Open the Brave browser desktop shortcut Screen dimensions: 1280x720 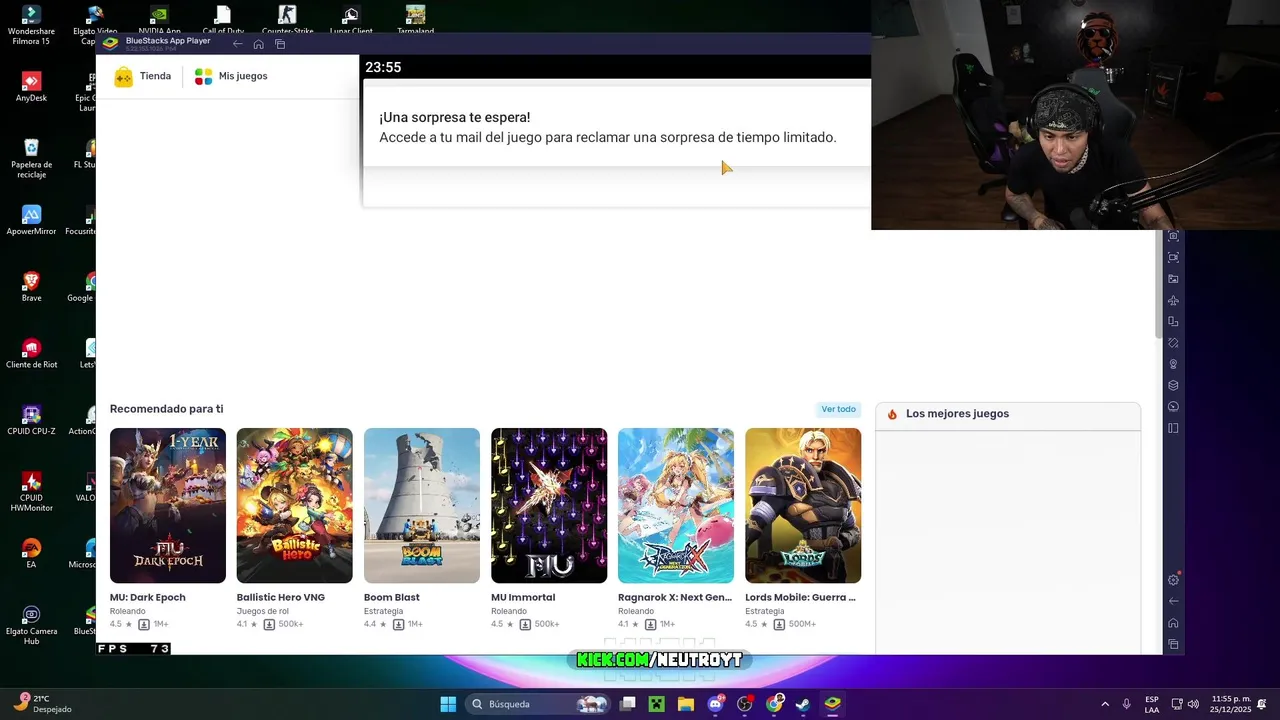tap(31, 287)
